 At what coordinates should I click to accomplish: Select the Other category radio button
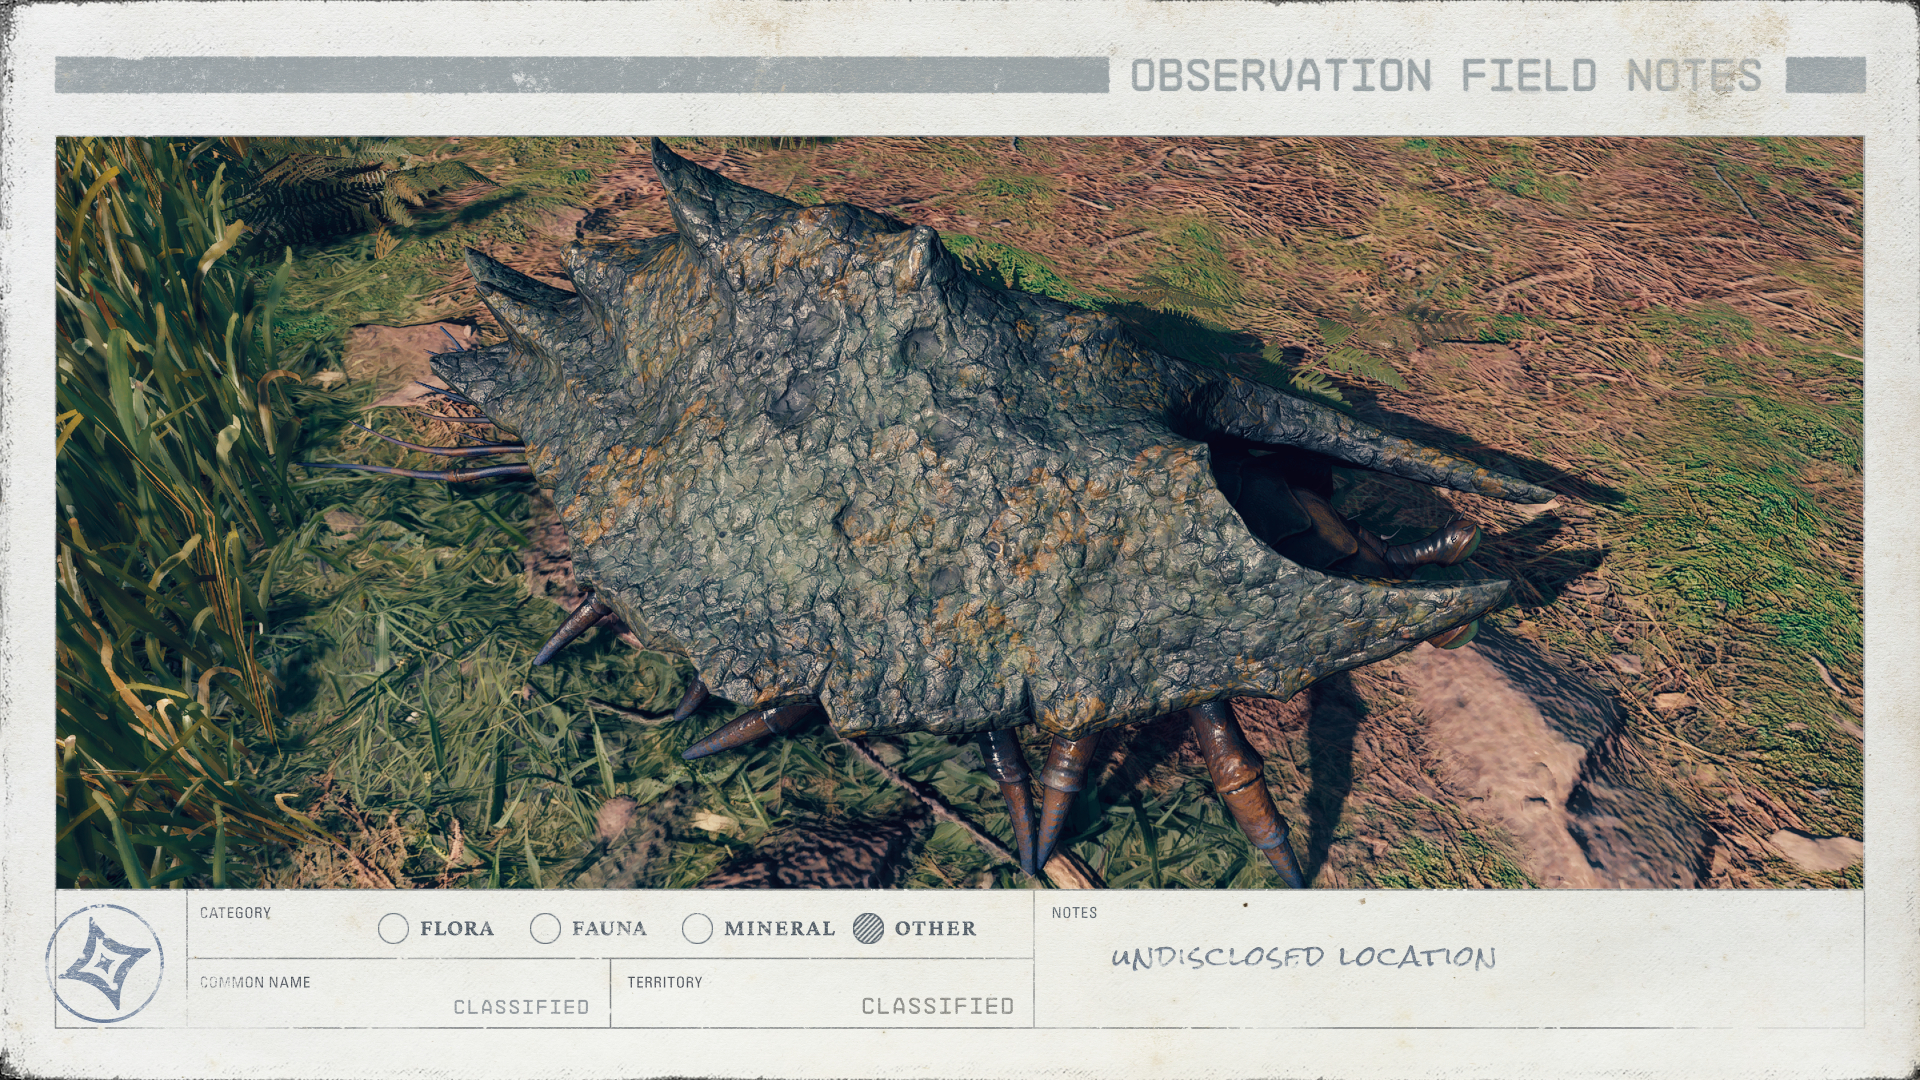tap(869, 929)
